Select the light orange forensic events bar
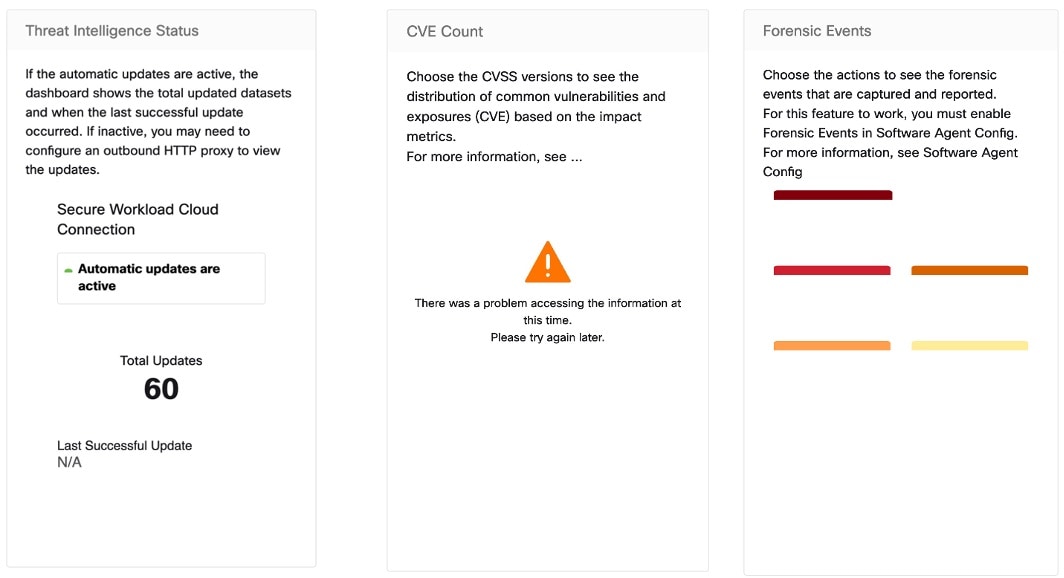 [832, 346]
